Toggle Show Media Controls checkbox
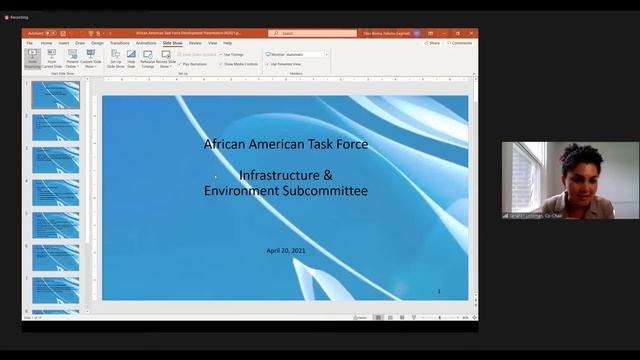 [x=239, y=64]
